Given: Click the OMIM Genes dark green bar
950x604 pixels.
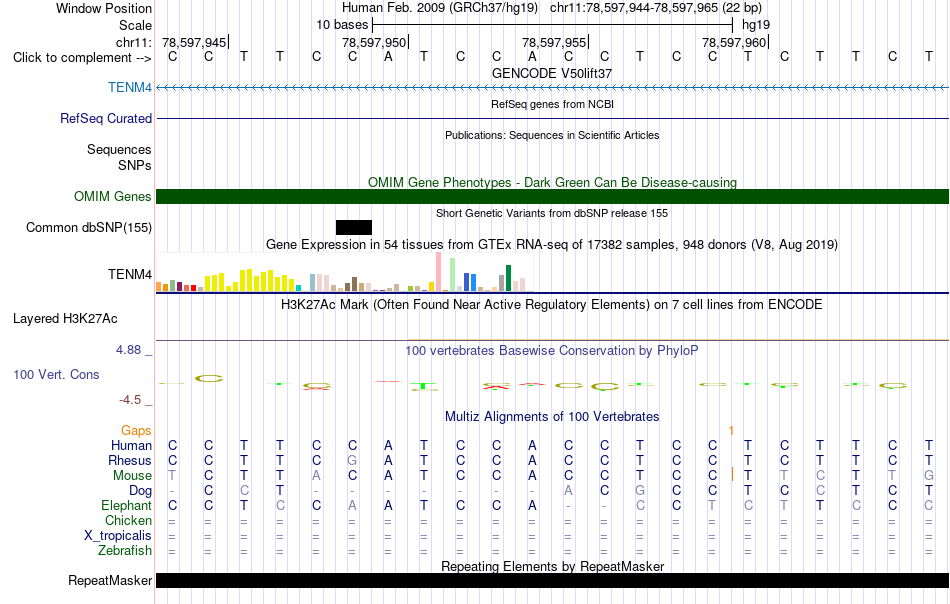Looking at the screenshot, I should point(552,196).
